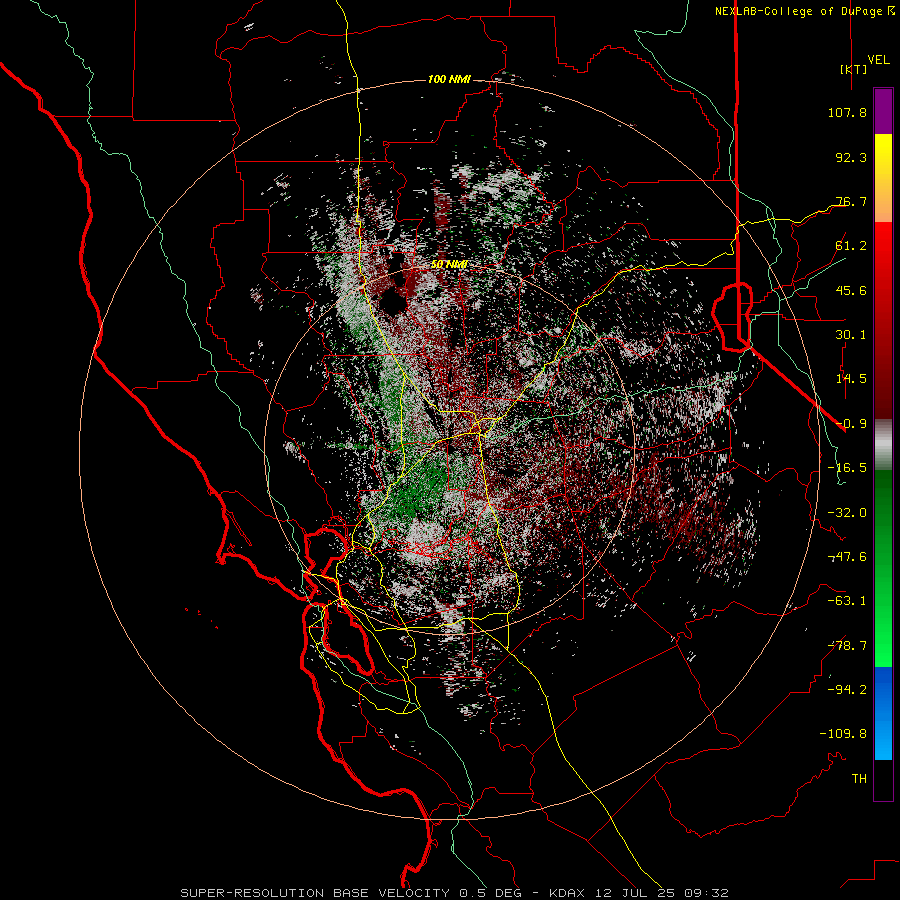
Task: Click the -47.6 velocity scale value
Action: point(847,557)
